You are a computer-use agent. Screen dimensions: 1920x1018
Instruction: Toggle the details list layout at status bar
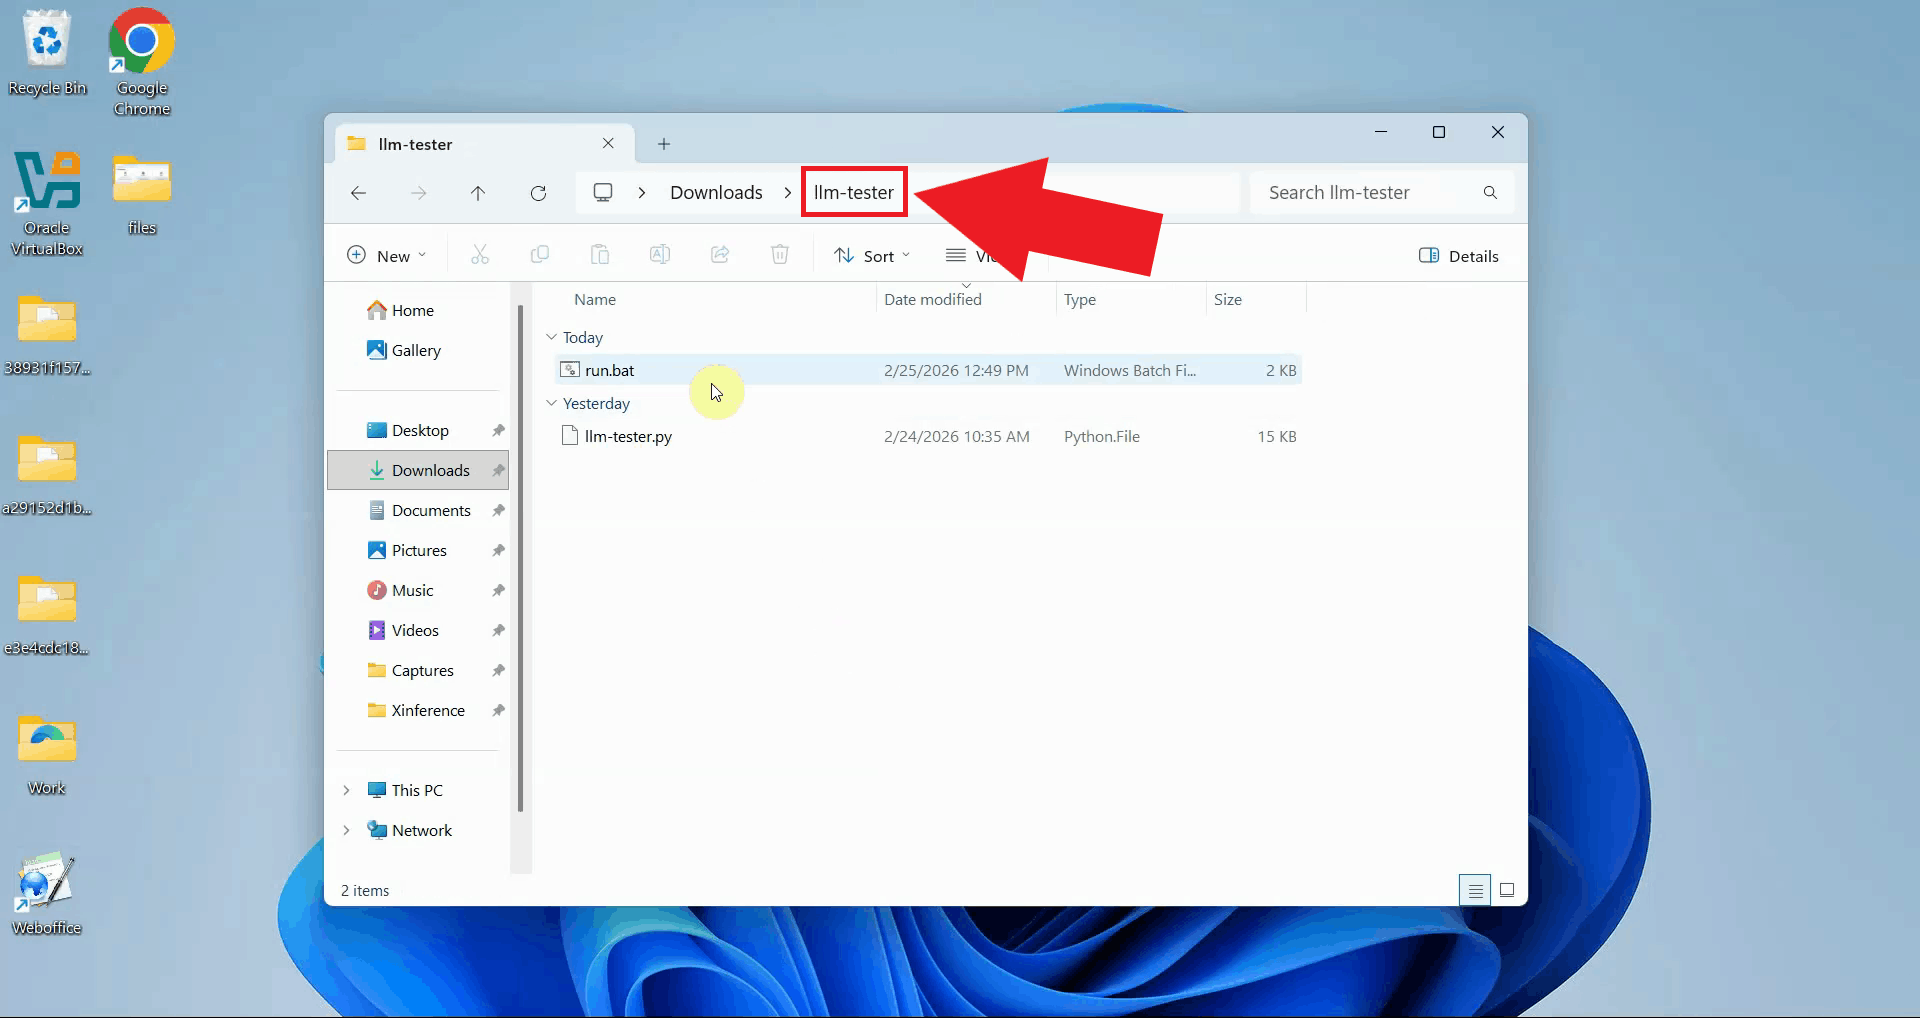(x=1475, y=890)
